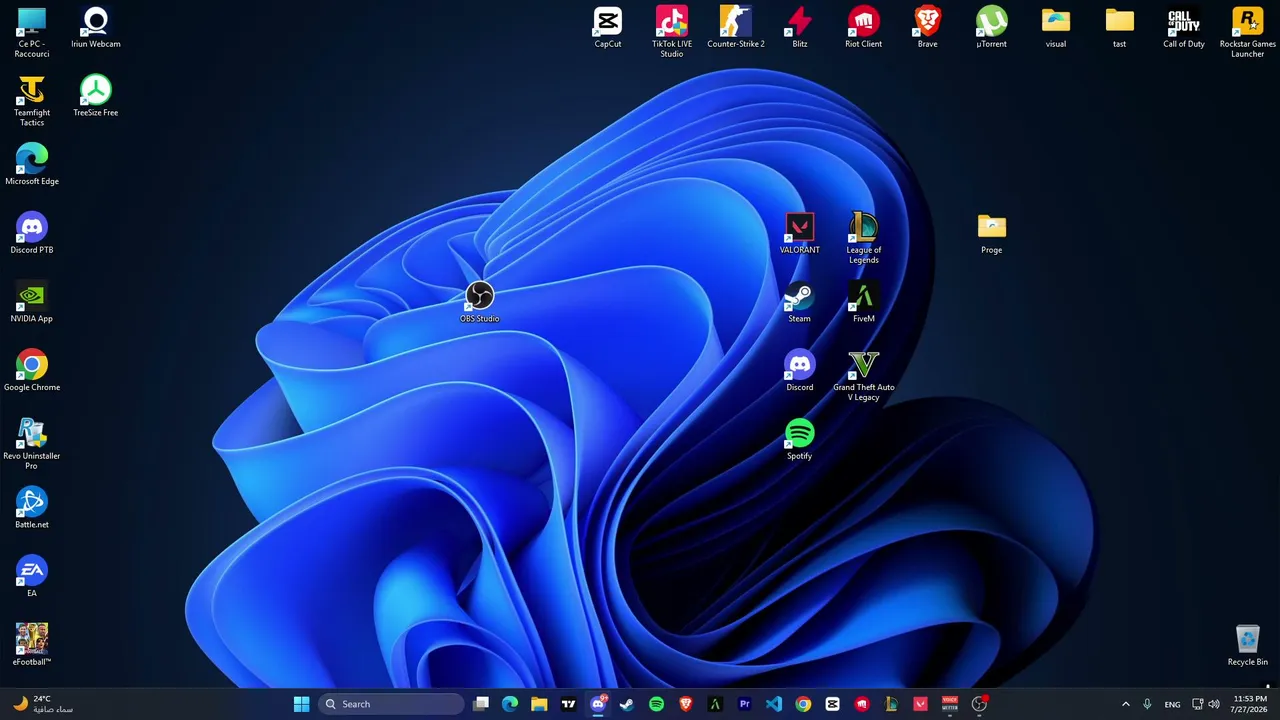Select the TikTok LIVE Studio icon

tap(672, 32)
